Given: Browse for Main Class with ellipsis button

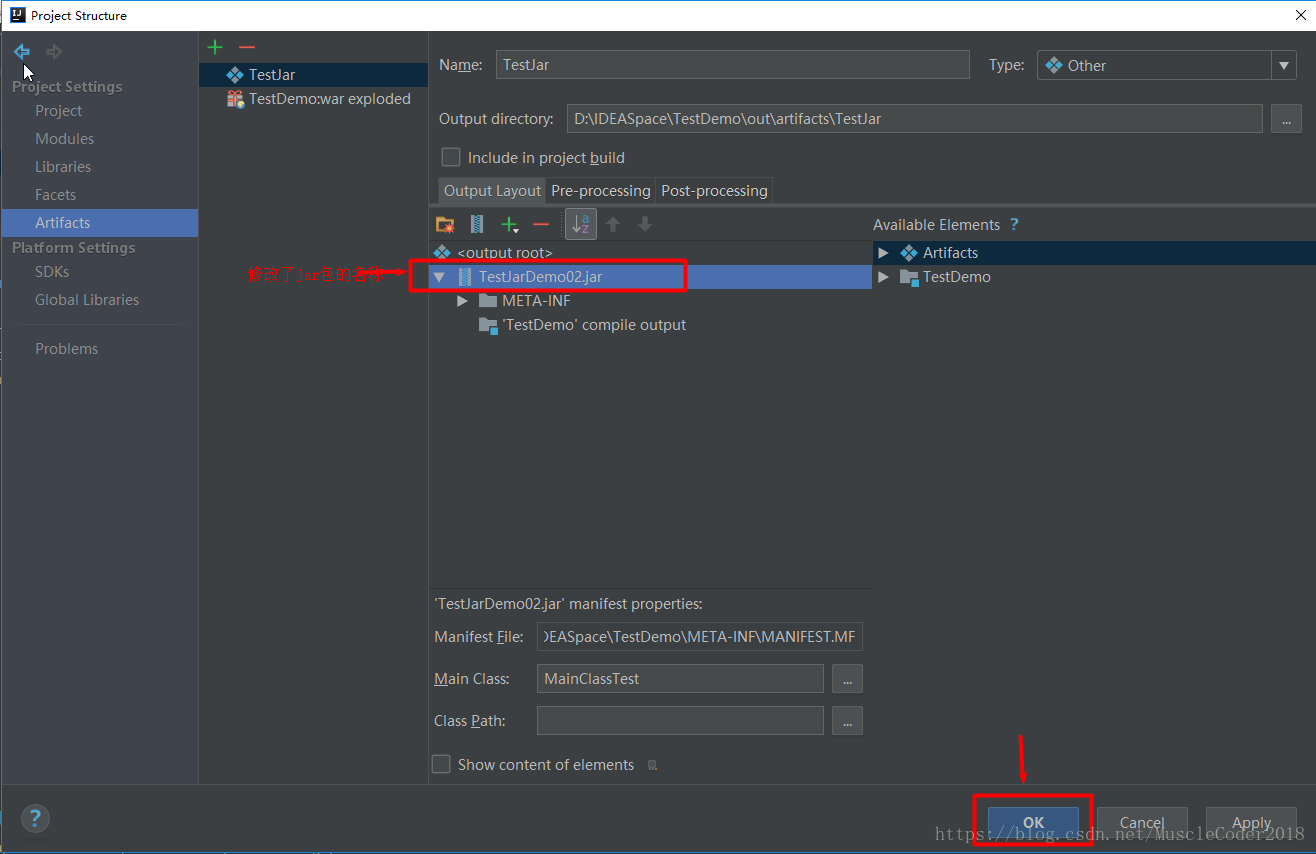Looking at the screenshot, I should coord(847,679).
